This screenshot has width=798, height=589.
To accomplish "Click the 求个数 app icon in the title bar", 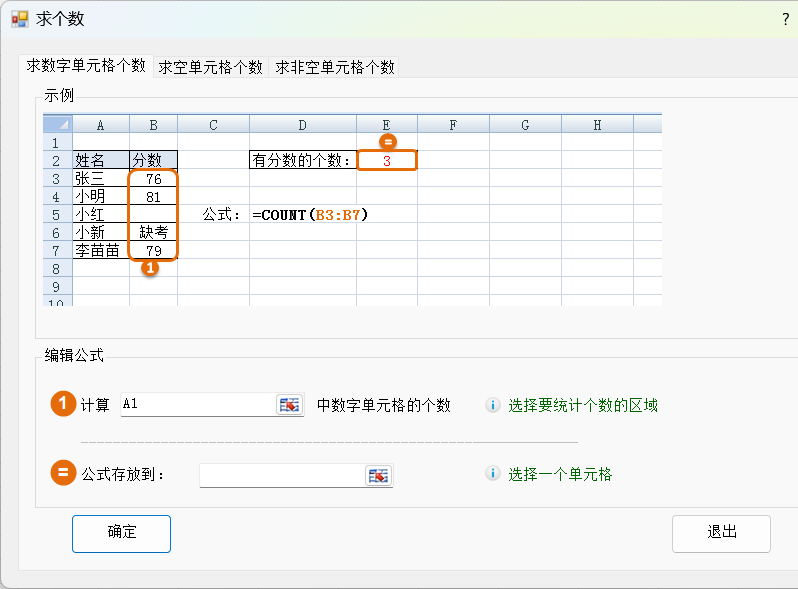I will (x=19, y=19).
